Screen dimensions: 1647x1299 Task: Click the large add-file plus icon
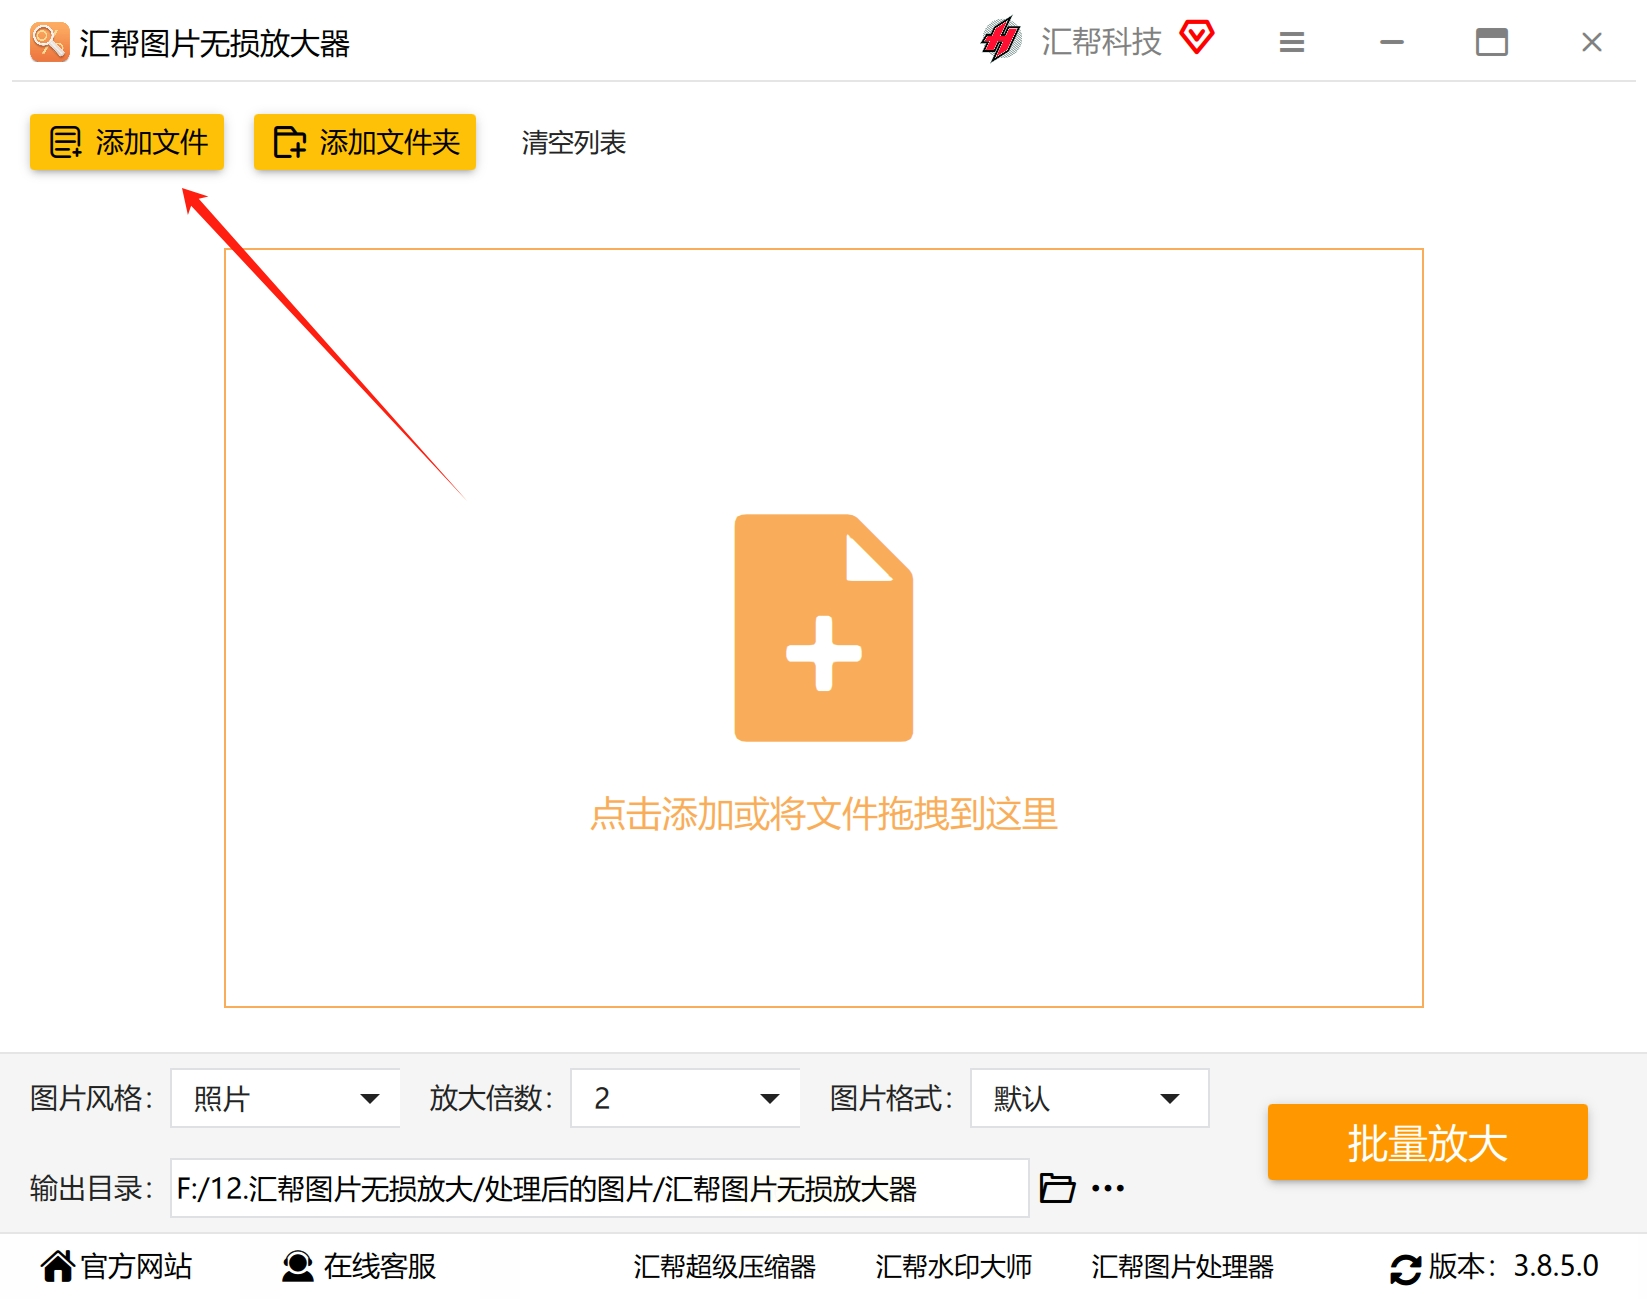tap(823, 628)
